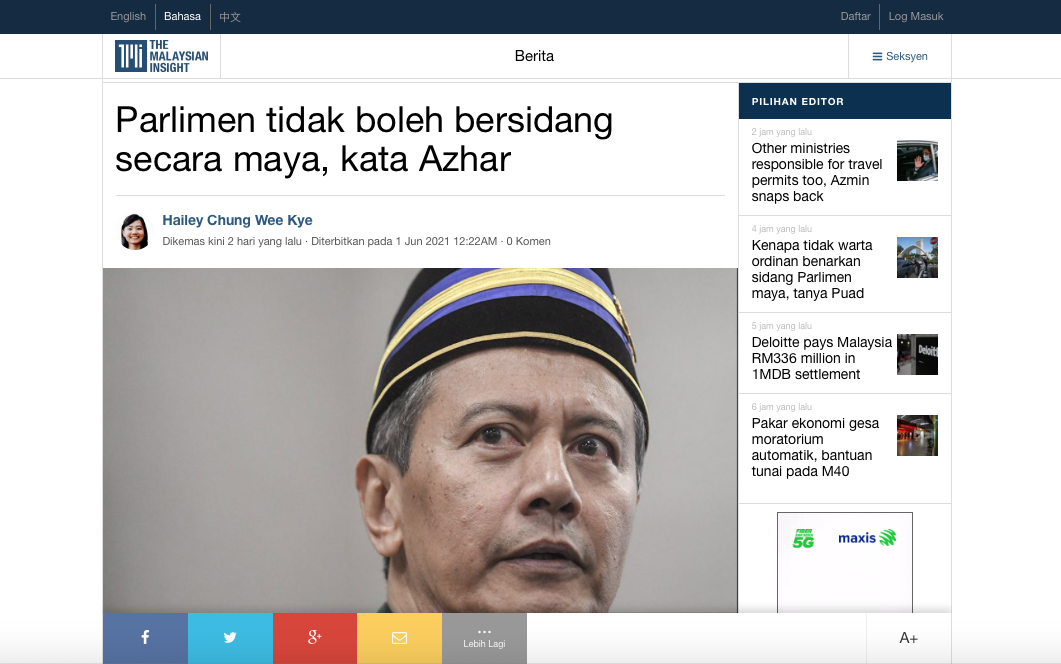1061x664 pixels.
Task: Share article on Twitter
Action: pos(230,638)
